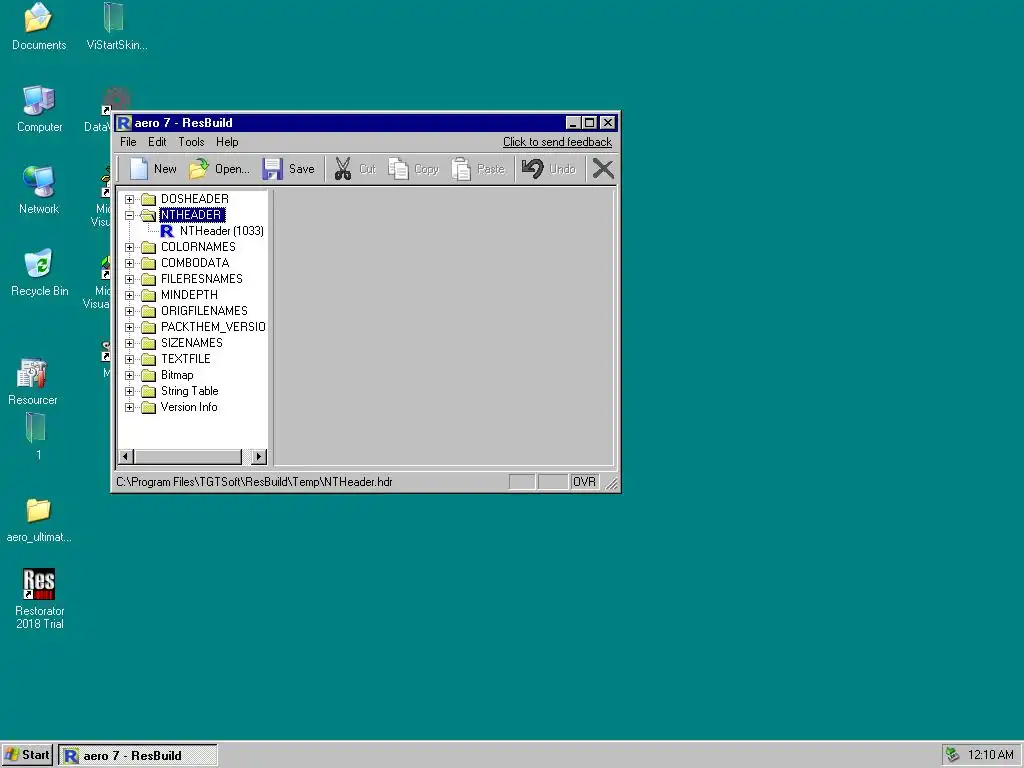Open the ViStartSkin desktop folder icon
The width and height of the screenshot is (1024, 768).
tap(116, 27)
